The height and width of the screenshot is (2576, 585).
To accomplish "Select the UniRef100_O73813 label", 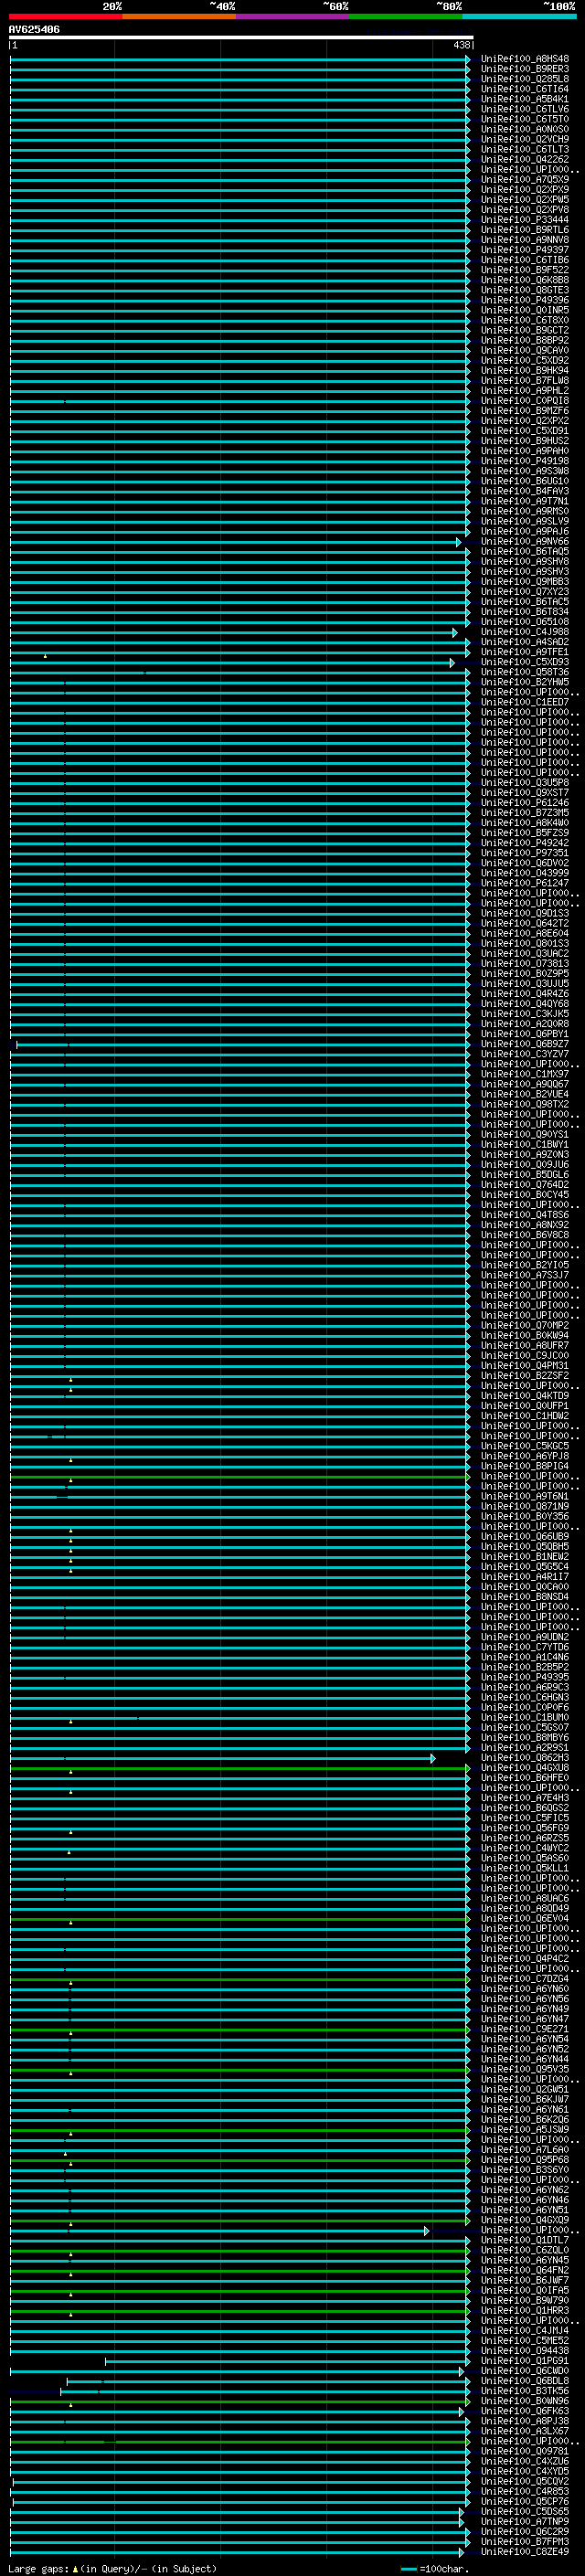I will coord(525,964).
